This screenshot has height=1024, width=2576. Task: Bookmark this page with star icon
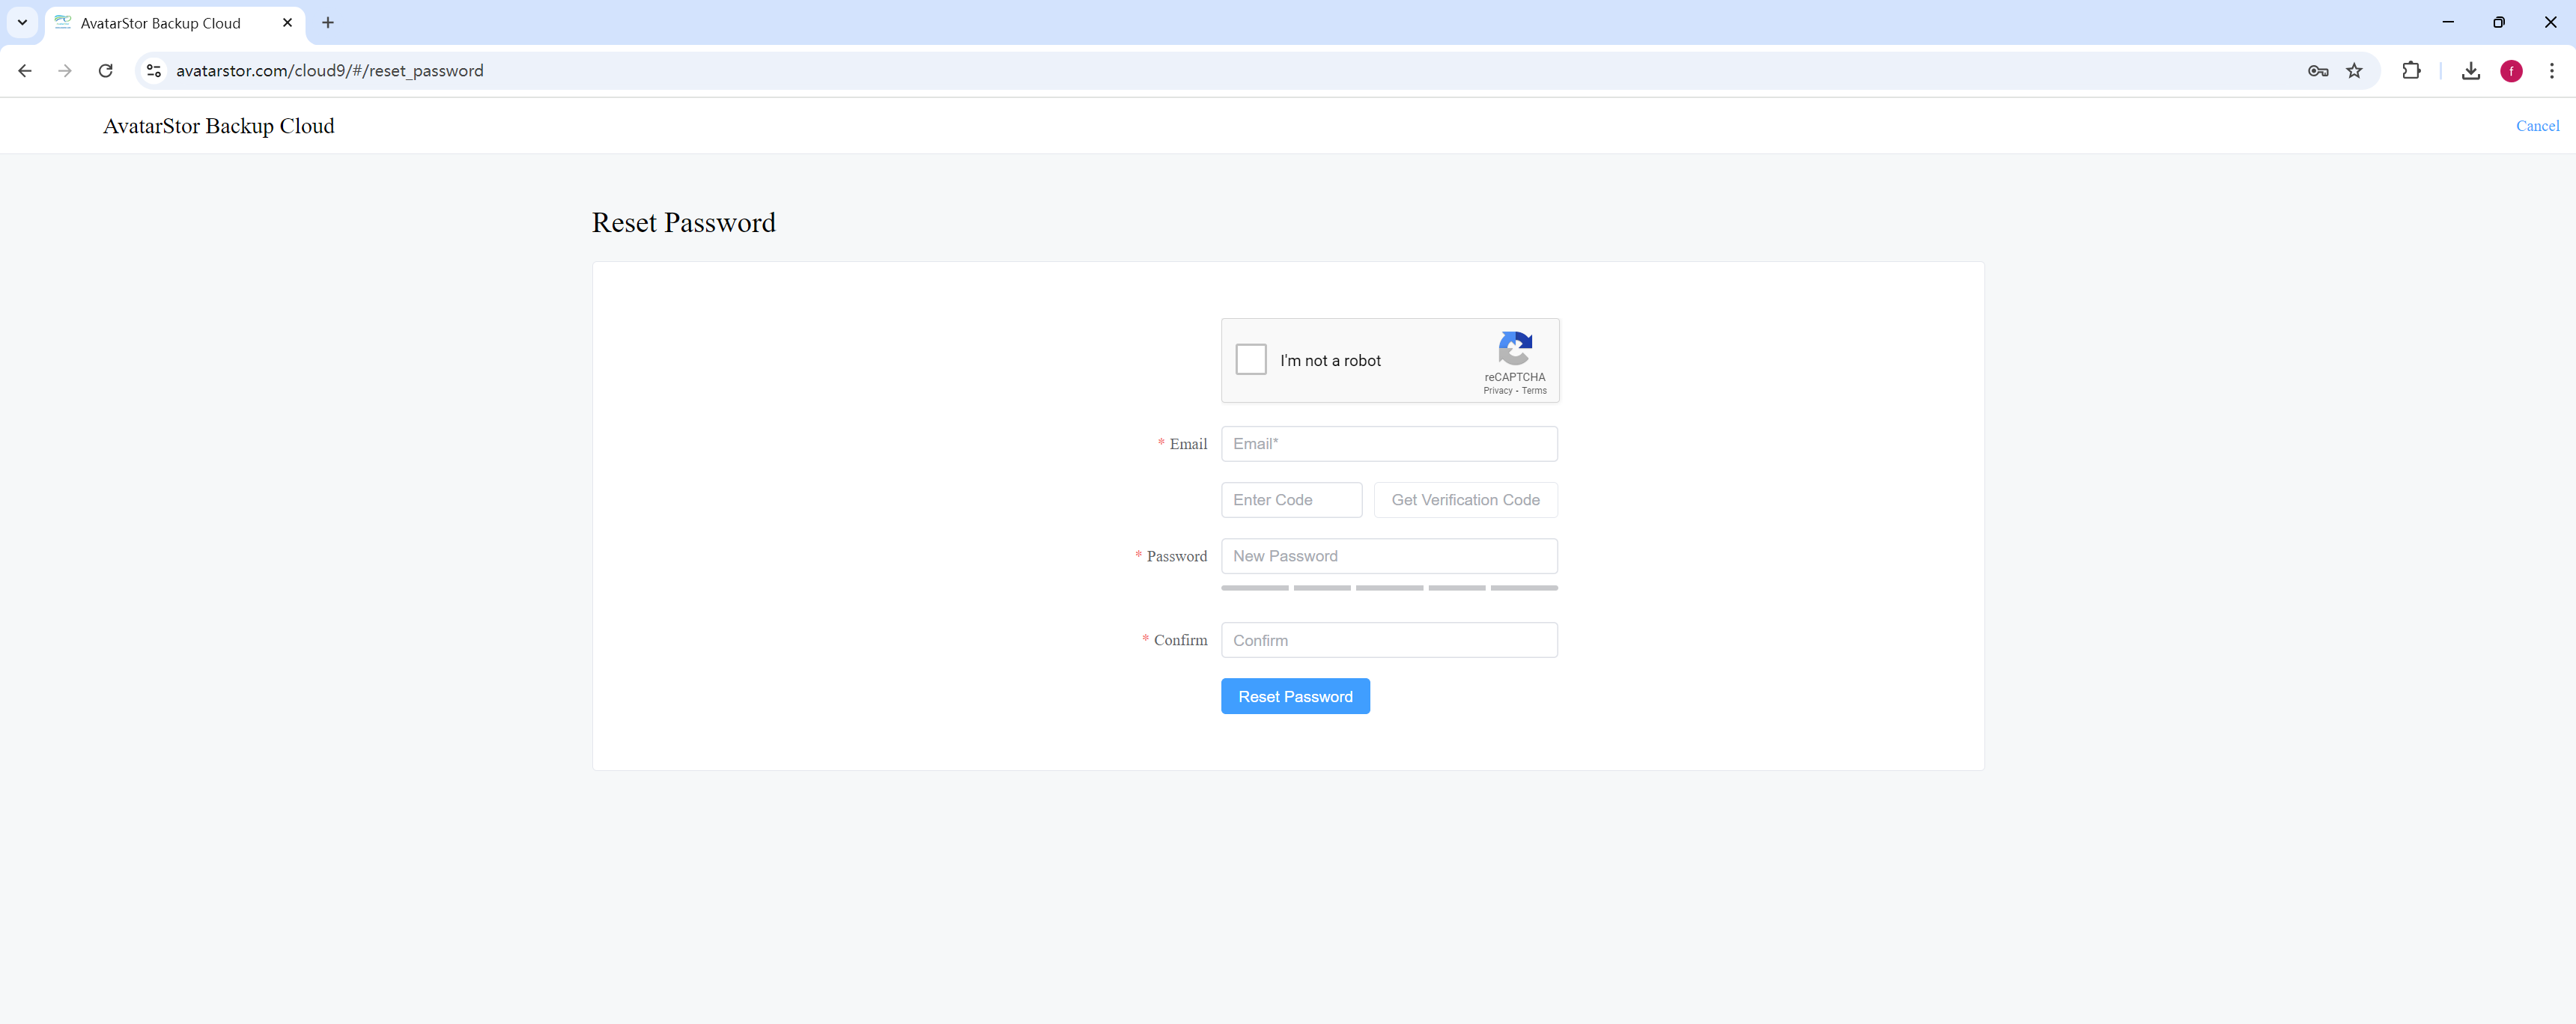click(2354, 71)
